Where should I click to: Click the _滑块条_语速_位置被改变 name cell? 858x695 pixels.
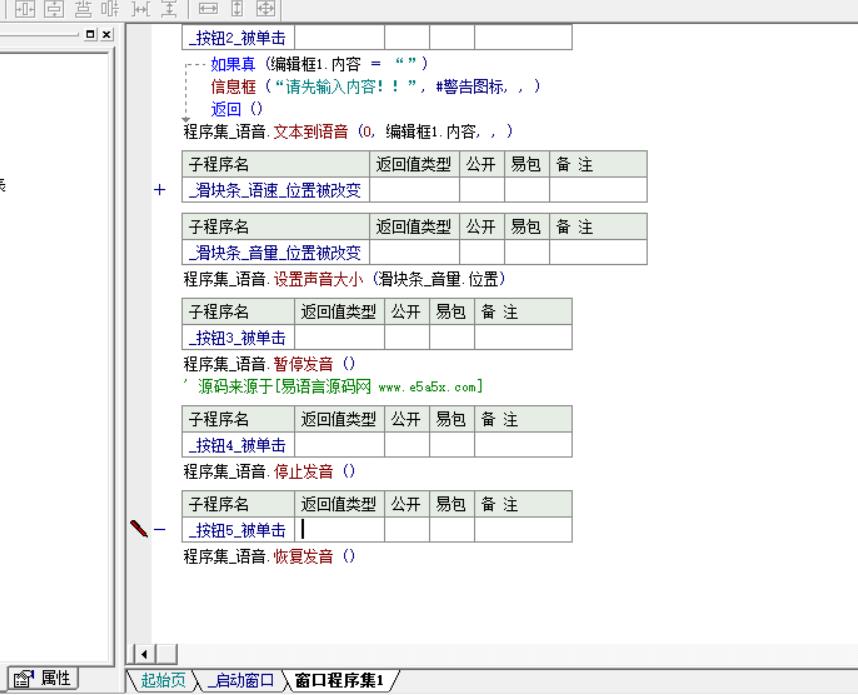coord(276,190)
